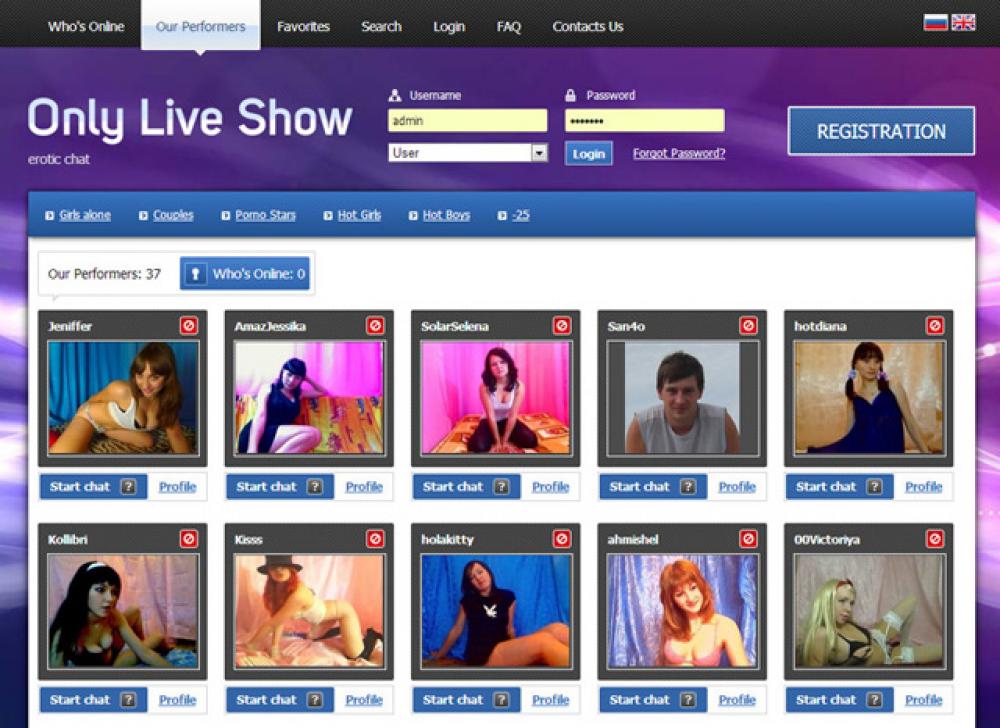Screen dimensions: 1000x728
Task: Click the red status icon on Jeniffer's card
Action: [x=188, y=326]
